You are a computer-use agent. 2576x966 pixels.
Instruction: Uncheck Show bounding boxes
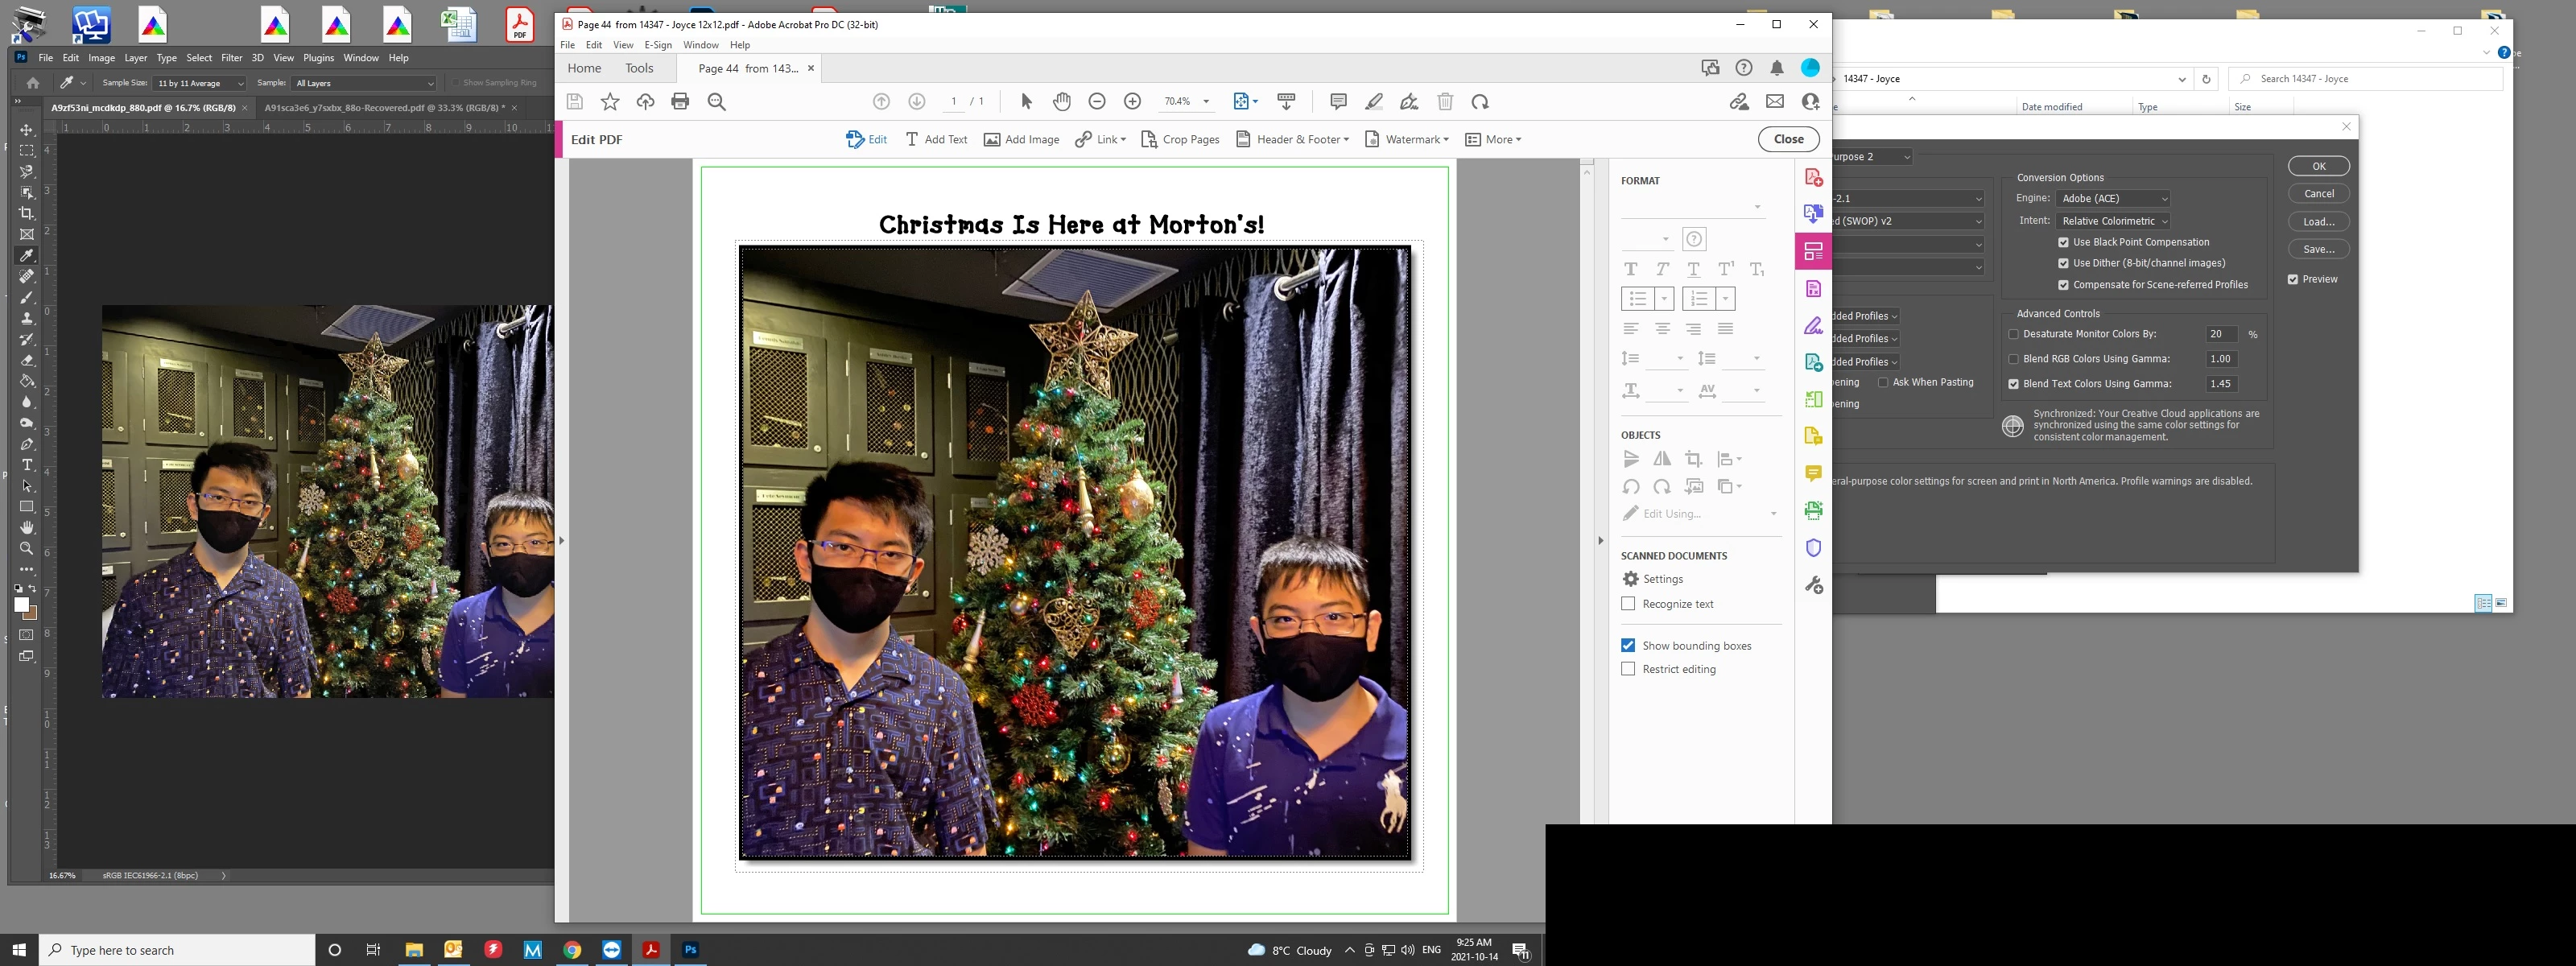click(1628, 646)
